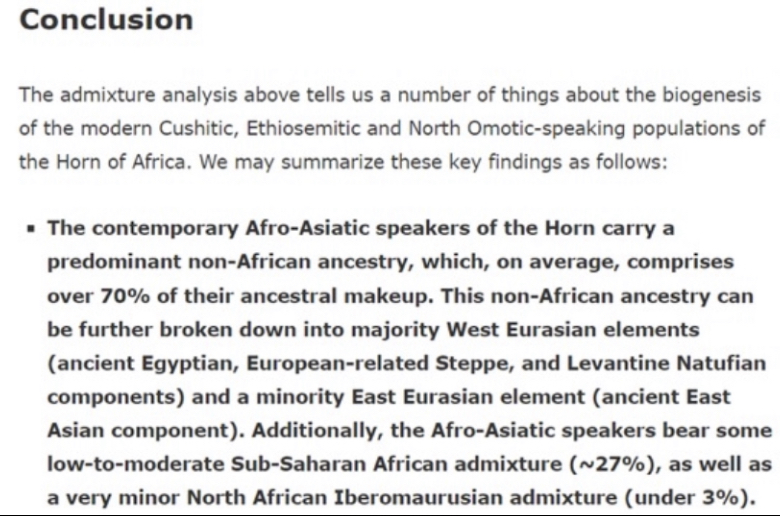Click bold text 'The contemporary Afro-Asiatic'
Screen dimensions: 780x516
[208, 228]
